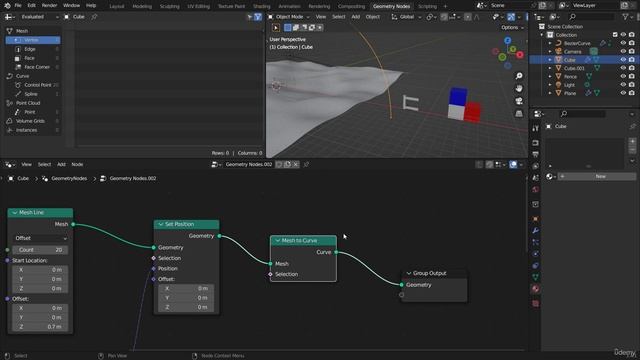
Task: Select Control Point domain under Curve
Action: [33, 85]
